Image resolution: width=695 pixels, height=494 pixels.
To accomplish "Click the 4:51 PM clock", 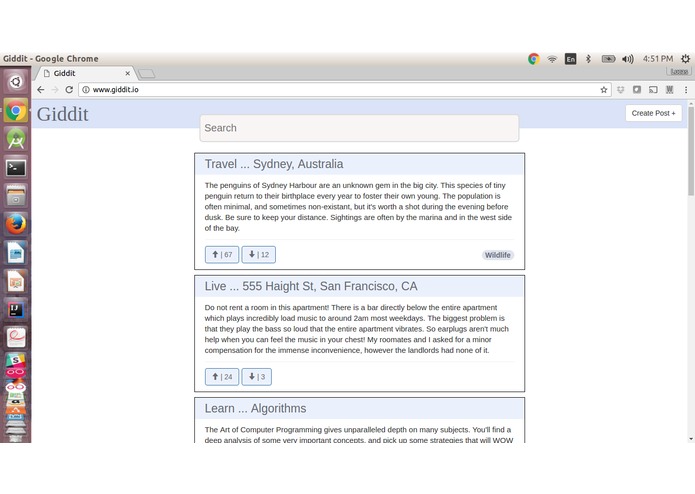I will pos(658,58).
